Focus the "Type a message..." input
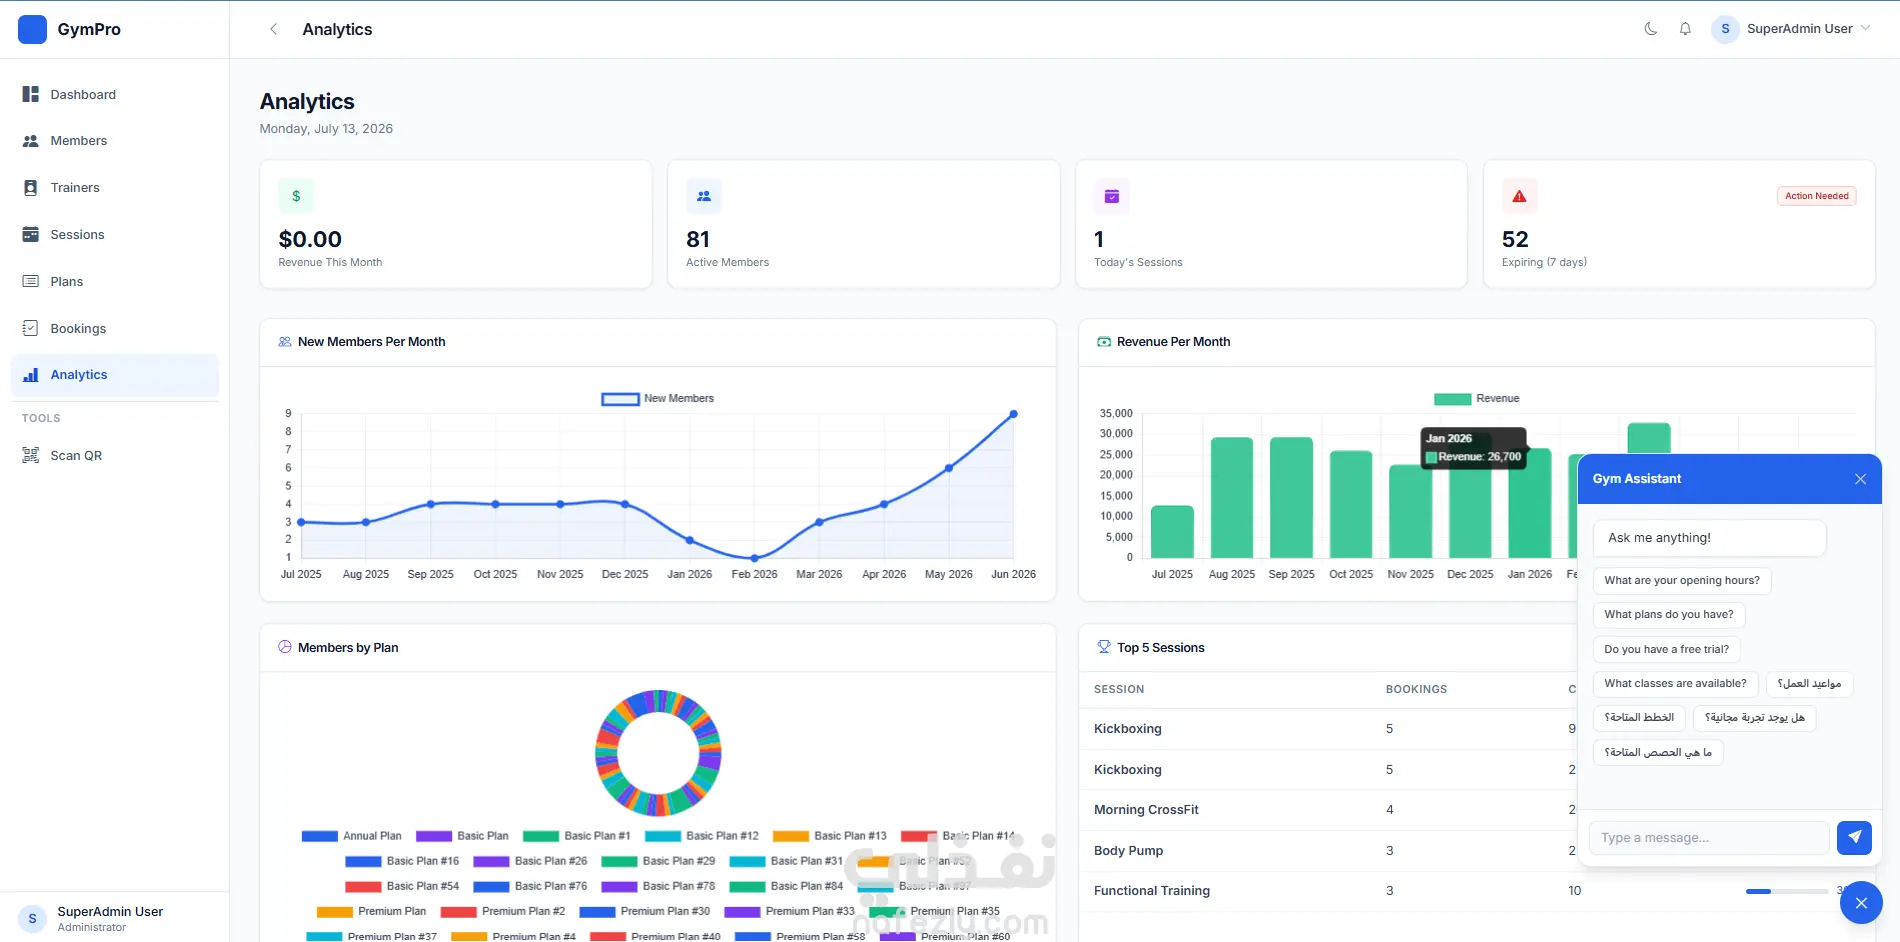 coord(1709,838)
